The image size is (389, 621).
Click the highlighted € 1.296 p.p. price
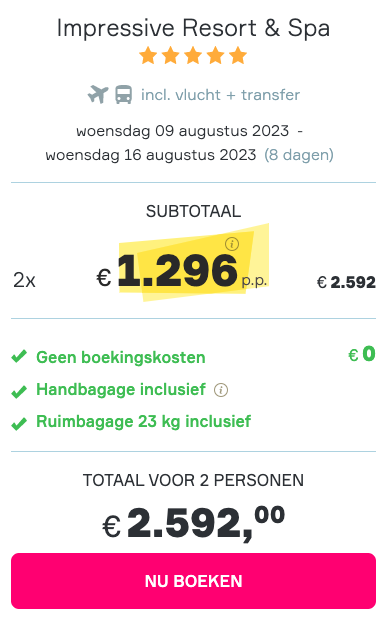(182, 271)
